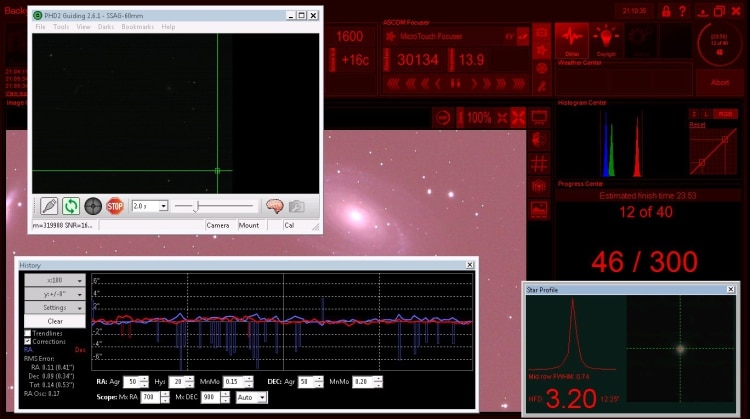Open help with the question mark icon
Viewport: 750px width, 419px height.
pyautogui.click(x=683, y=11)
